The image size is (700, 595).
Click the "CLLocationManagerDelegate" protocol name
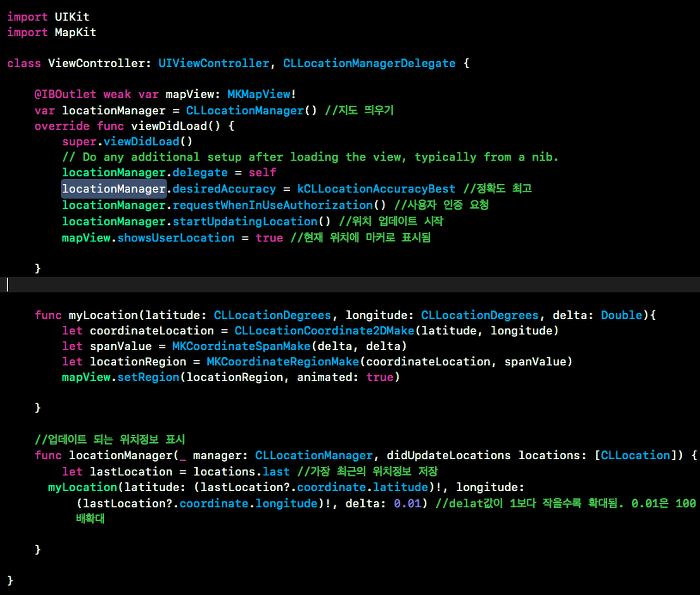click(369, 63)
